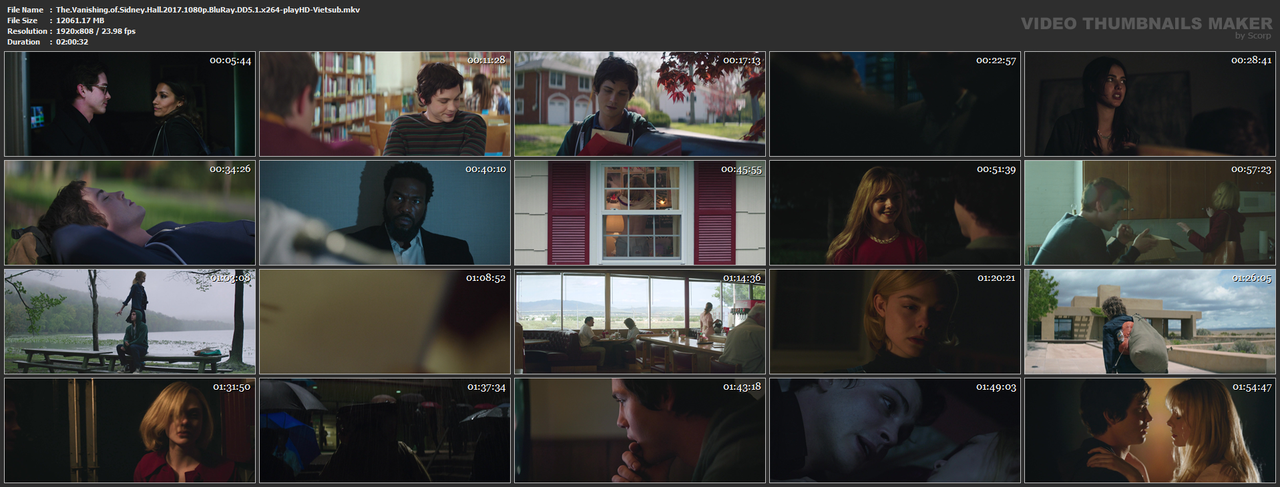This screenshot has width=1280, height=487.
Task: Select the lakeside picnic table thumbnail at 01:03:08
Action: click(x=130, y=321)
